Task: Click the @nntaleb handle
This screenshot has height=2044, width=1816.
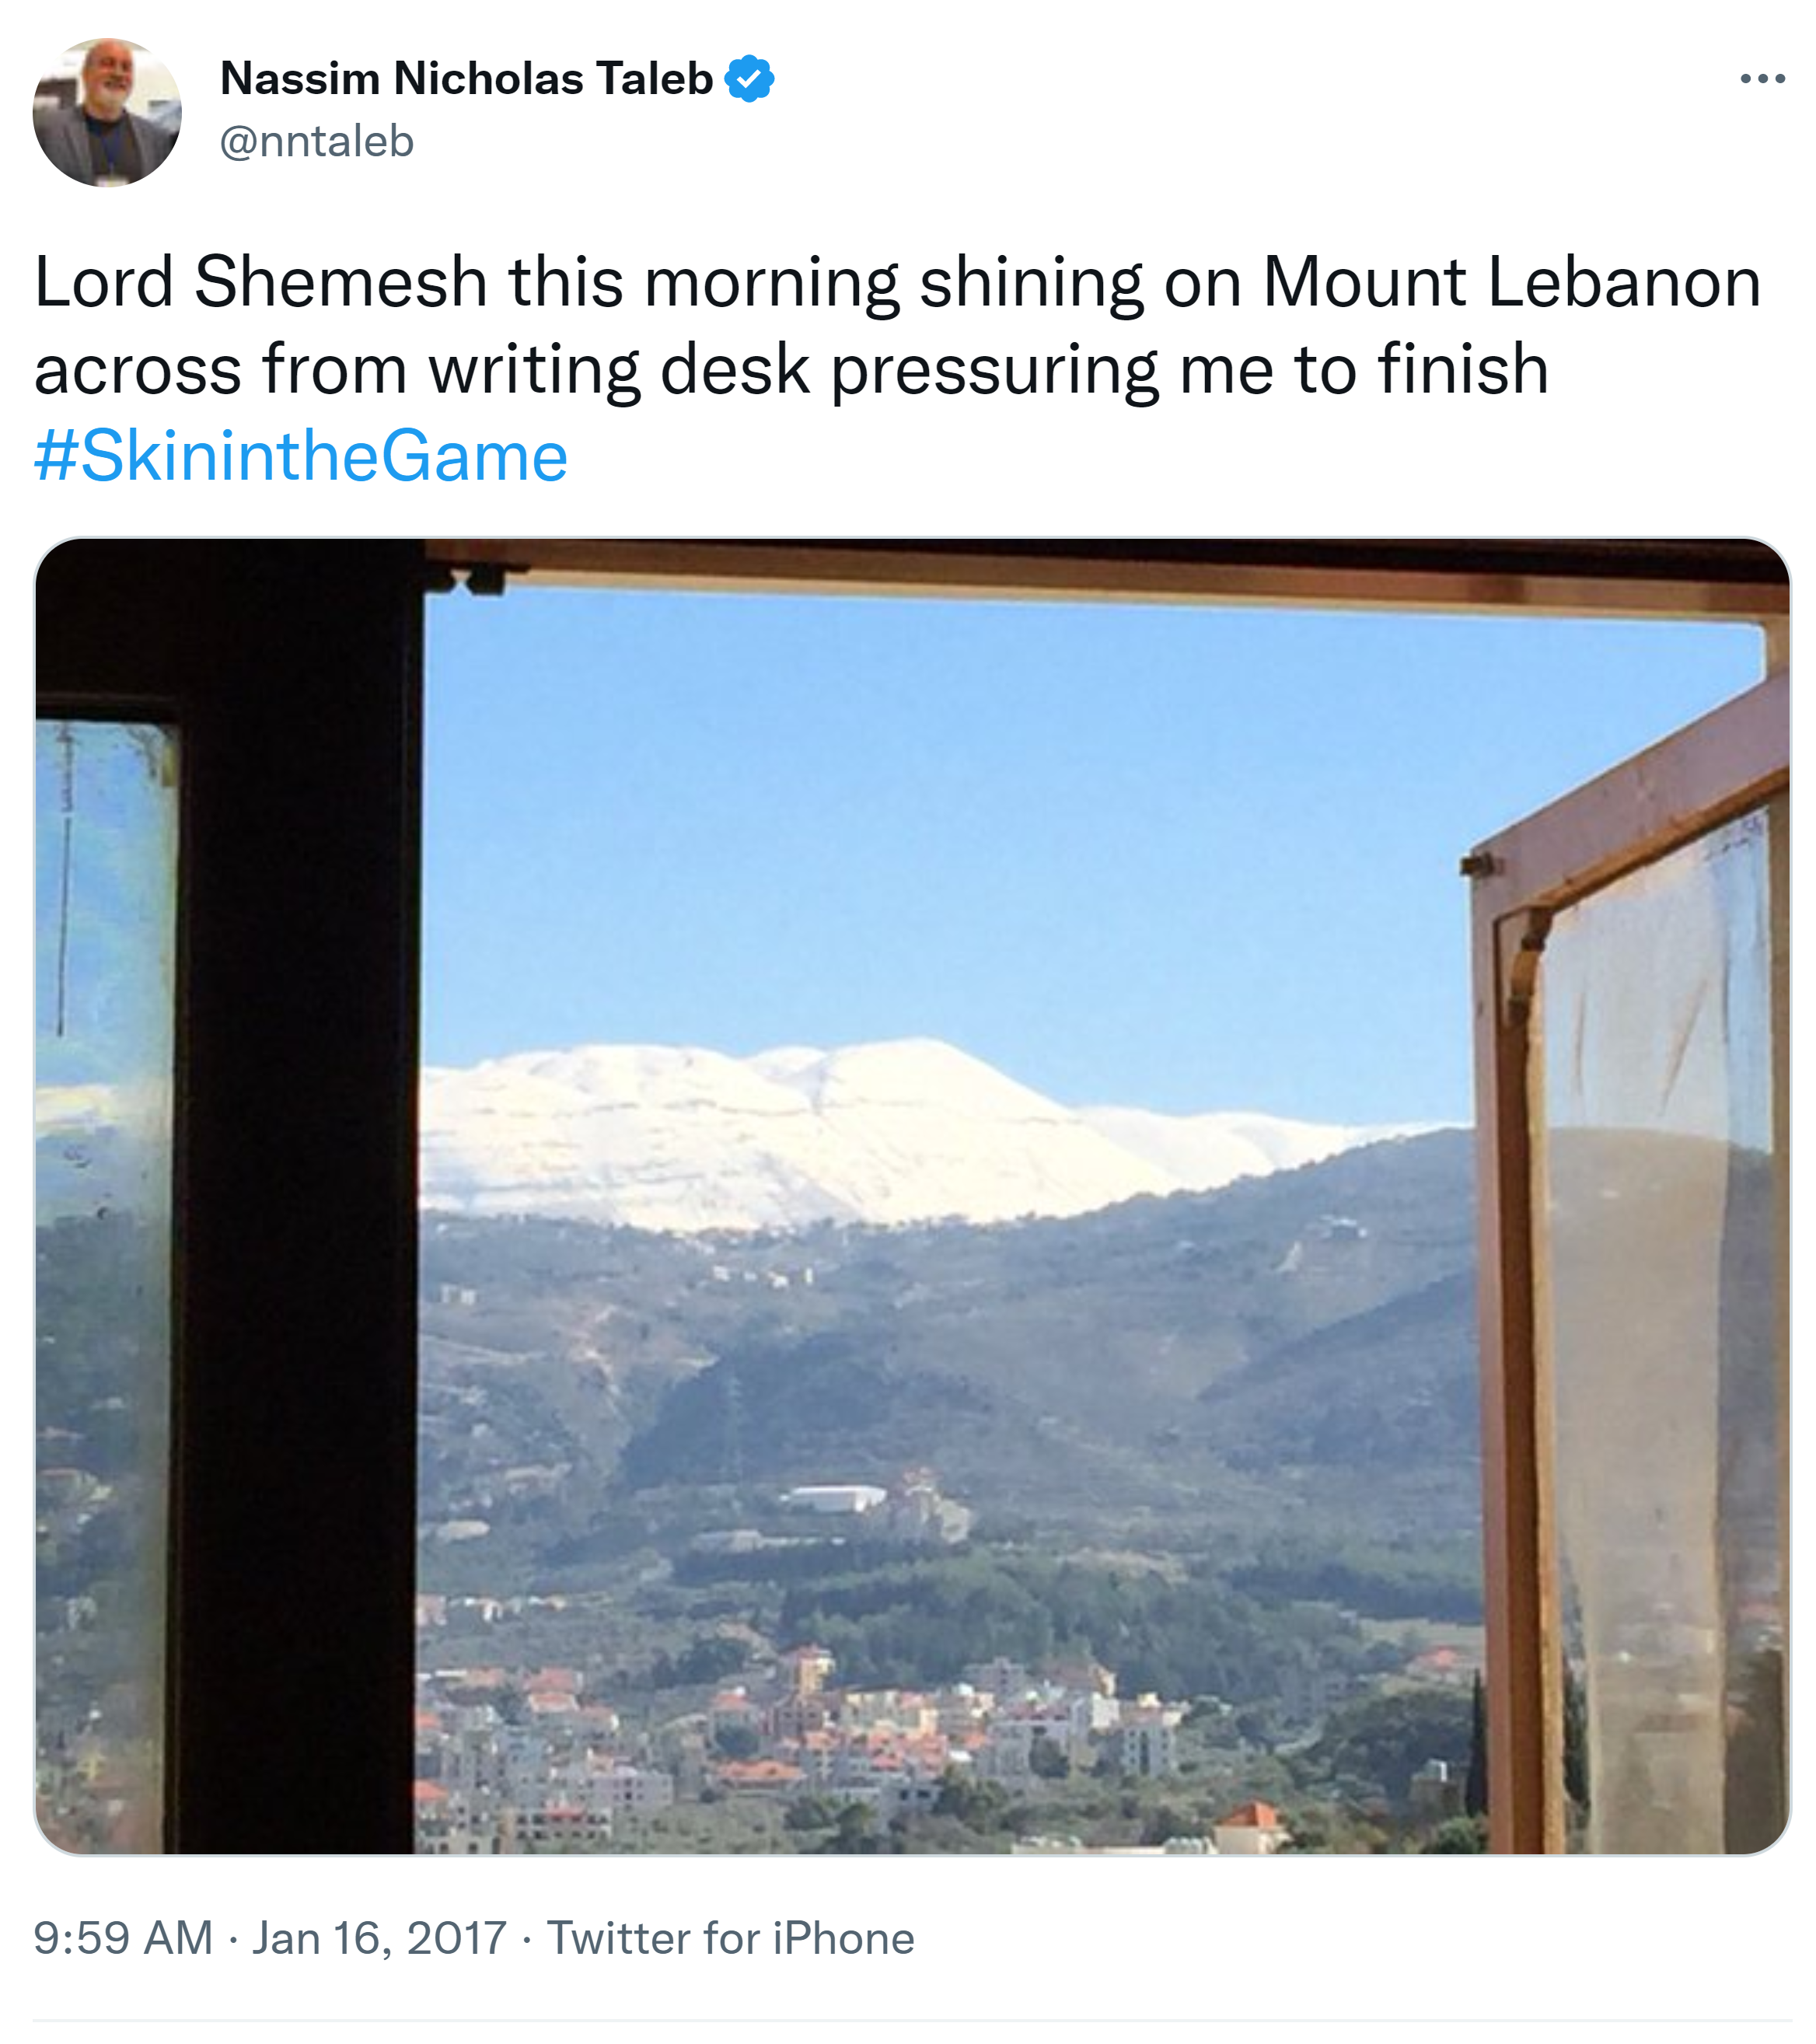Action: (x=316, y=142)
